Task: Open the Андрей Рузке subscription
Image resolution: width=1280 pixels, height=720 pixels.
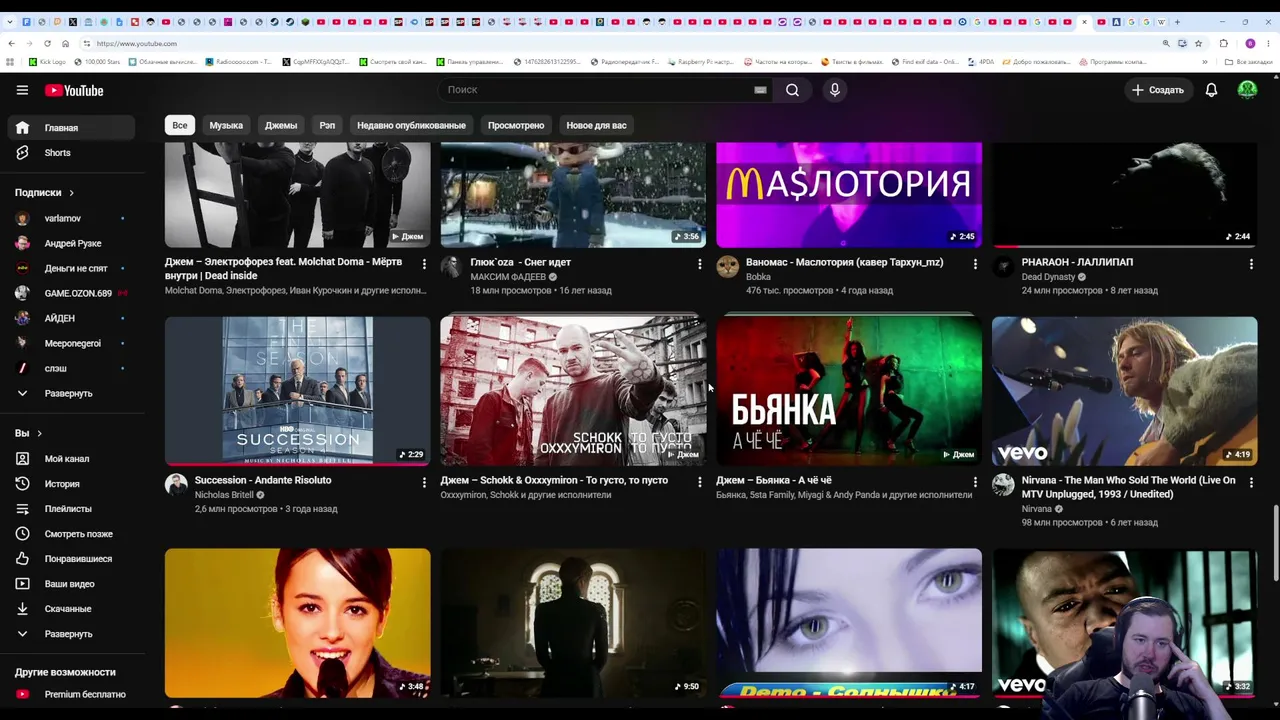Action: 71,244
